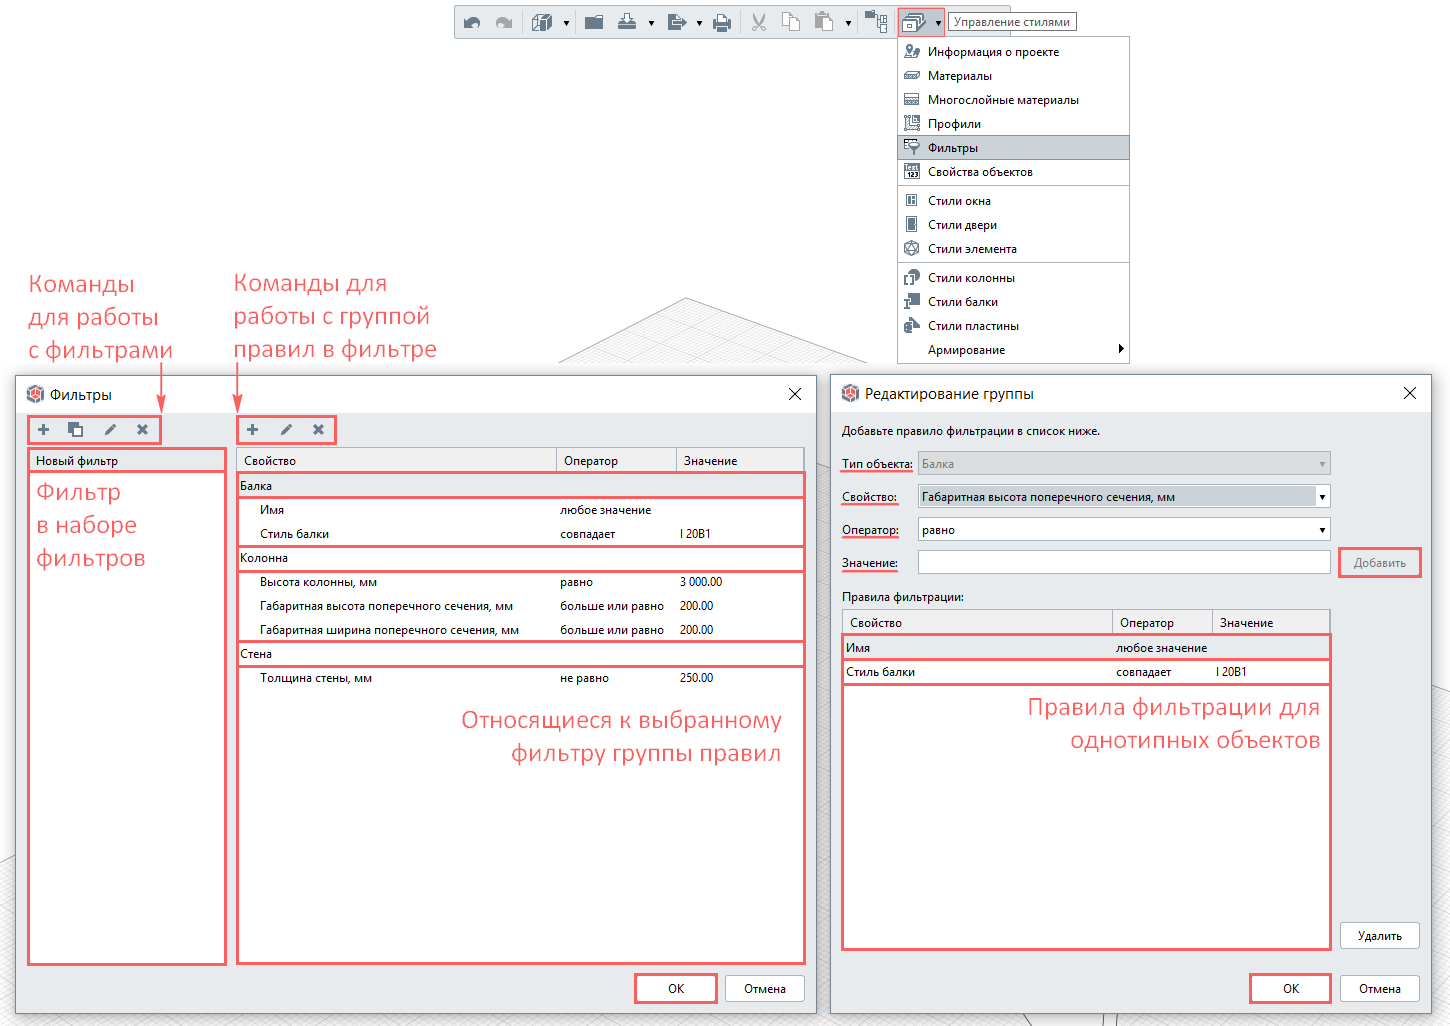This screenshot has width=1450, height=1026.
Task: Select the Толщина стены, мм row
Action: 520,678
